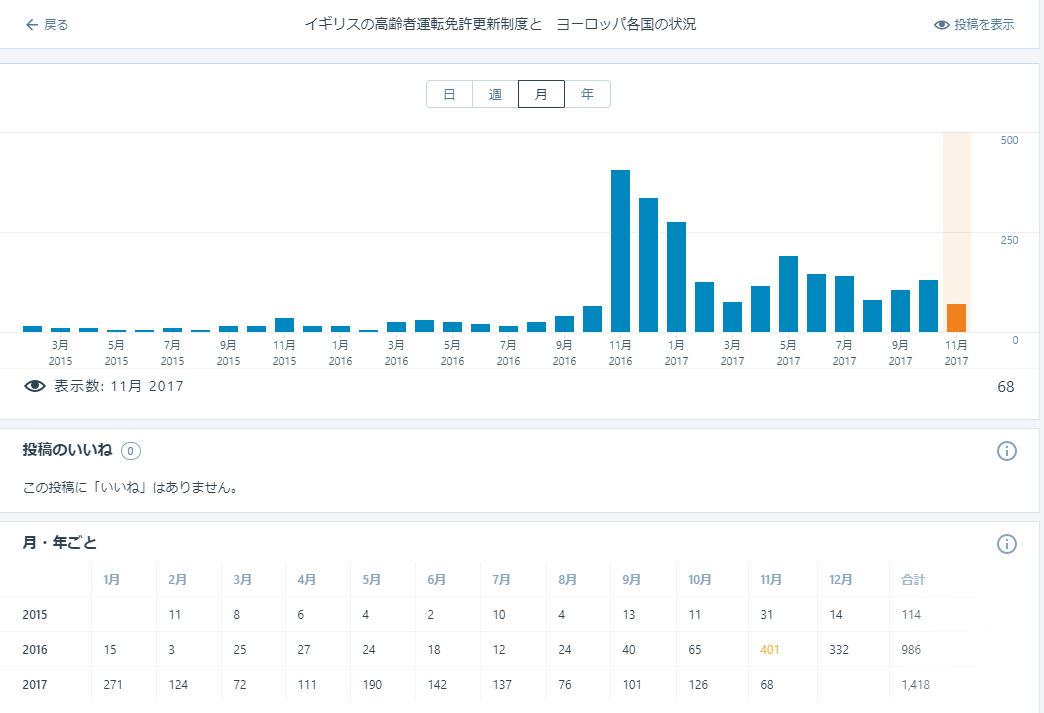Viewport: 1044px width, 713px height.
Task: Click the eye icon beside 投稿を表示
Action: click(941, 25)
